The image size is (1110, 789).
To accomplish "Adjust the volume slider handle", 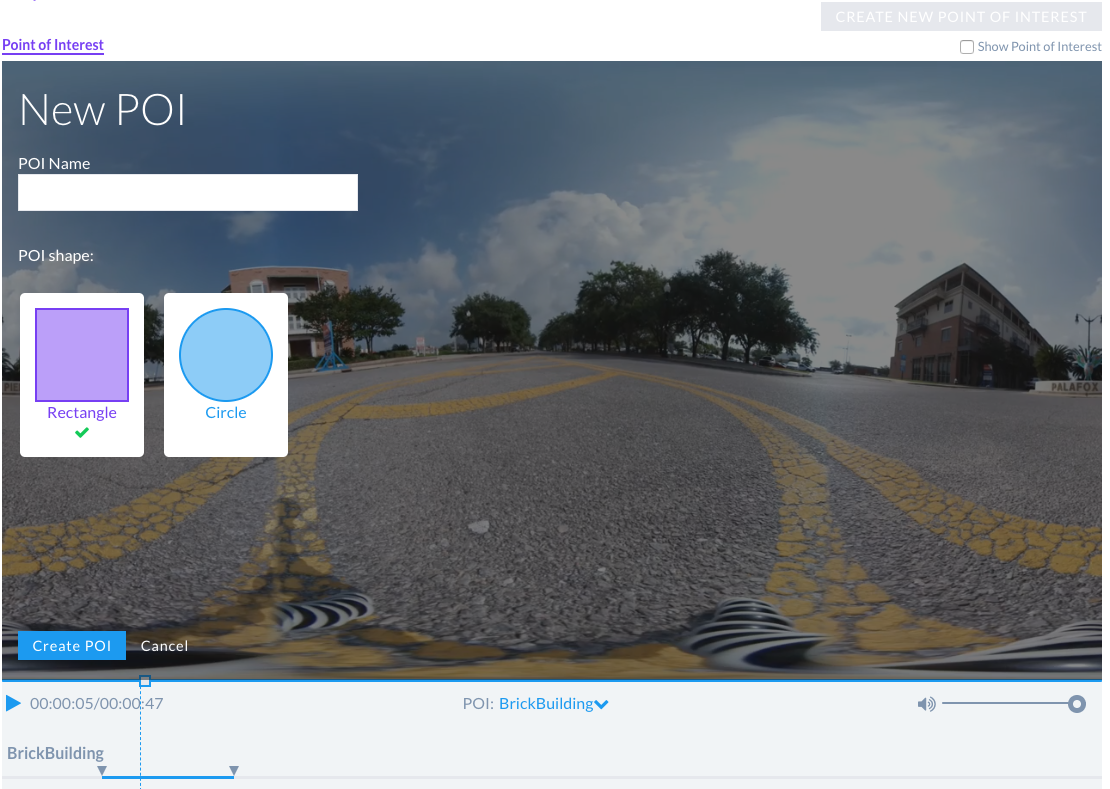I will point(1077,704).
